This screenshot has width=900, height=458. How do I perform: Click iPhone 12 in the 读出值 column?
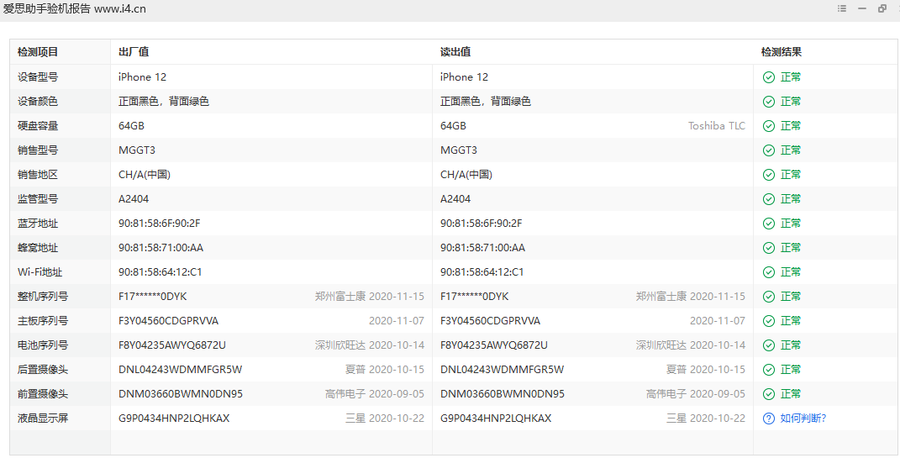pyautogui.click(x=464, y=77)
